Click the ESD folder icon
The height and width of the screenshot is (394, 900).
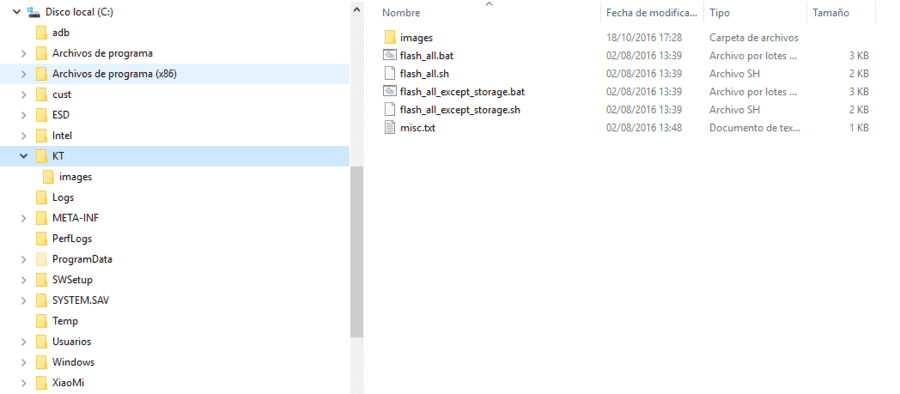click(41, 115)
